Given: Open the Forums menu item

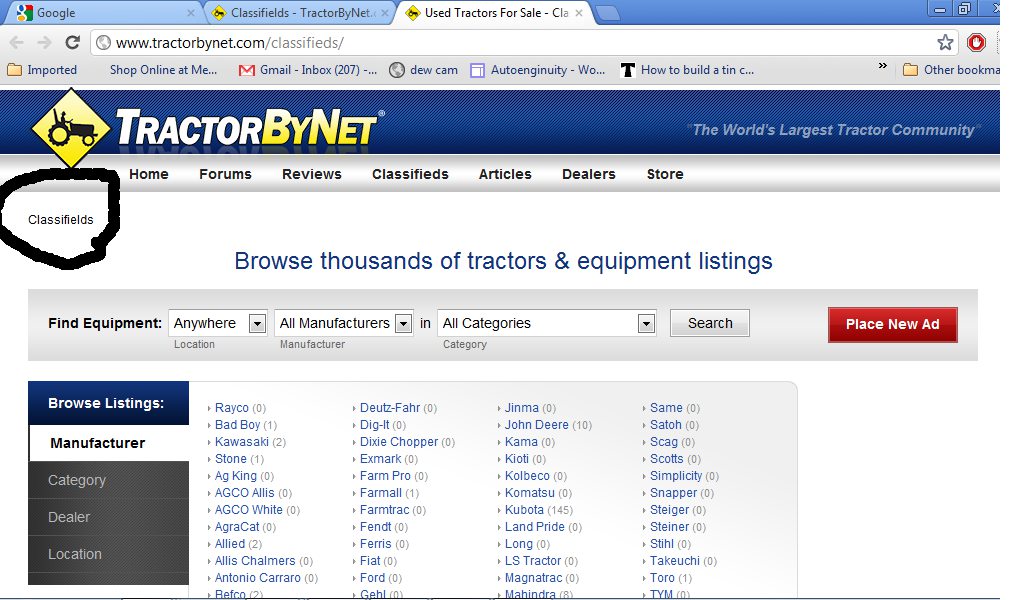Looking at the screenshot, I should click(225, 174).
